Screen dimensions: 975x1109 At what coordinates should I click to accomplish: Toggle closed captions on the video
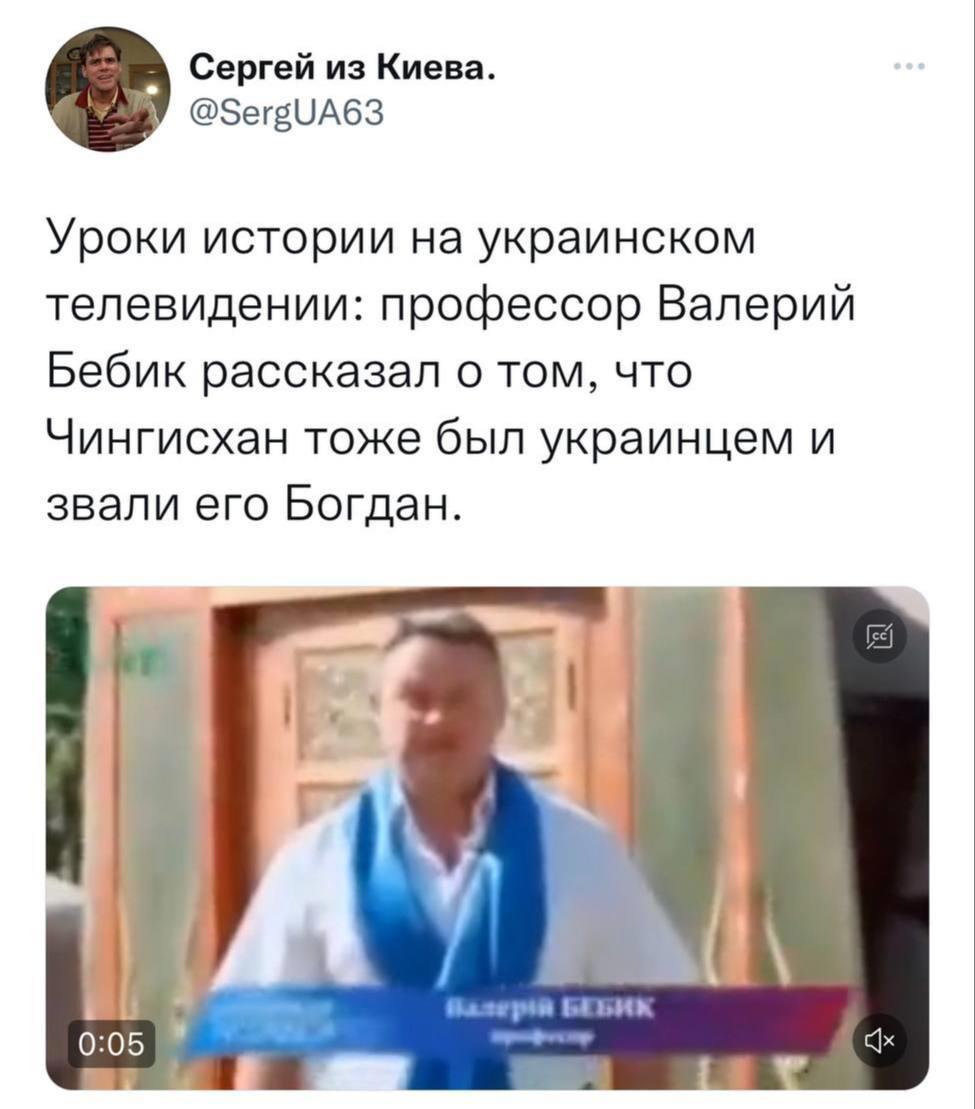tap(880, 638)
